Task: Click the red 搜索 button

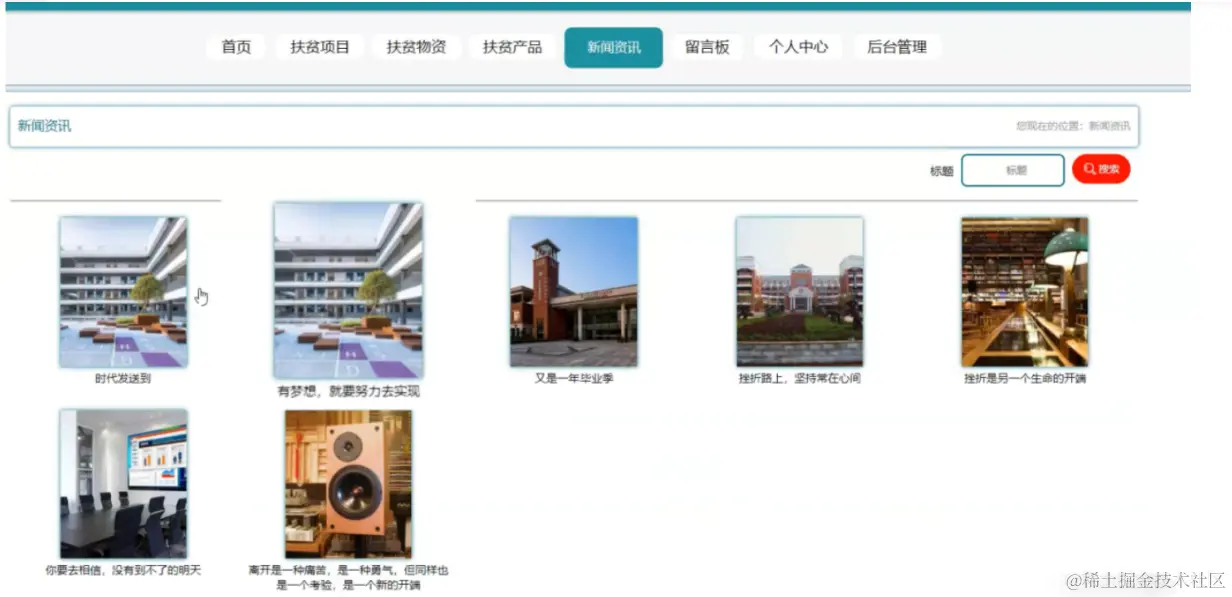Action: pos(1101,169)
